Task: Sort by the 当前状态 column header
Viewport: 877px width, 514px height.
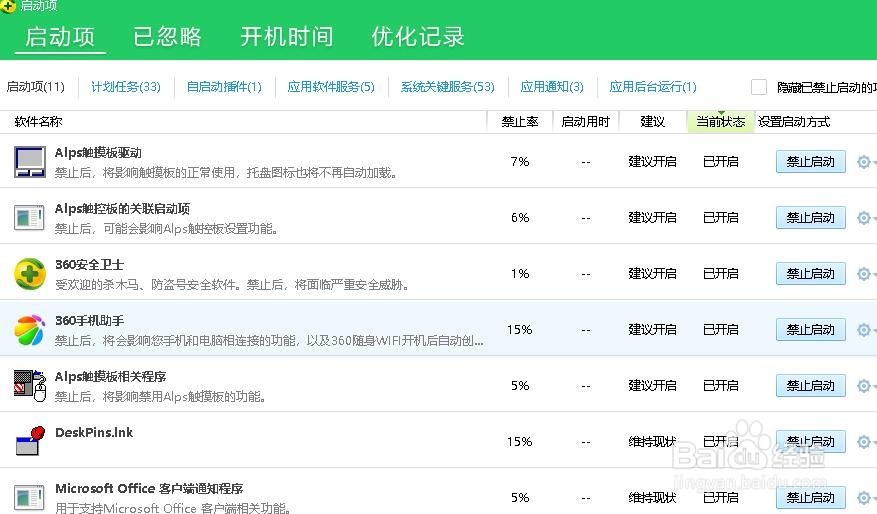Action: tap(720, 122)
